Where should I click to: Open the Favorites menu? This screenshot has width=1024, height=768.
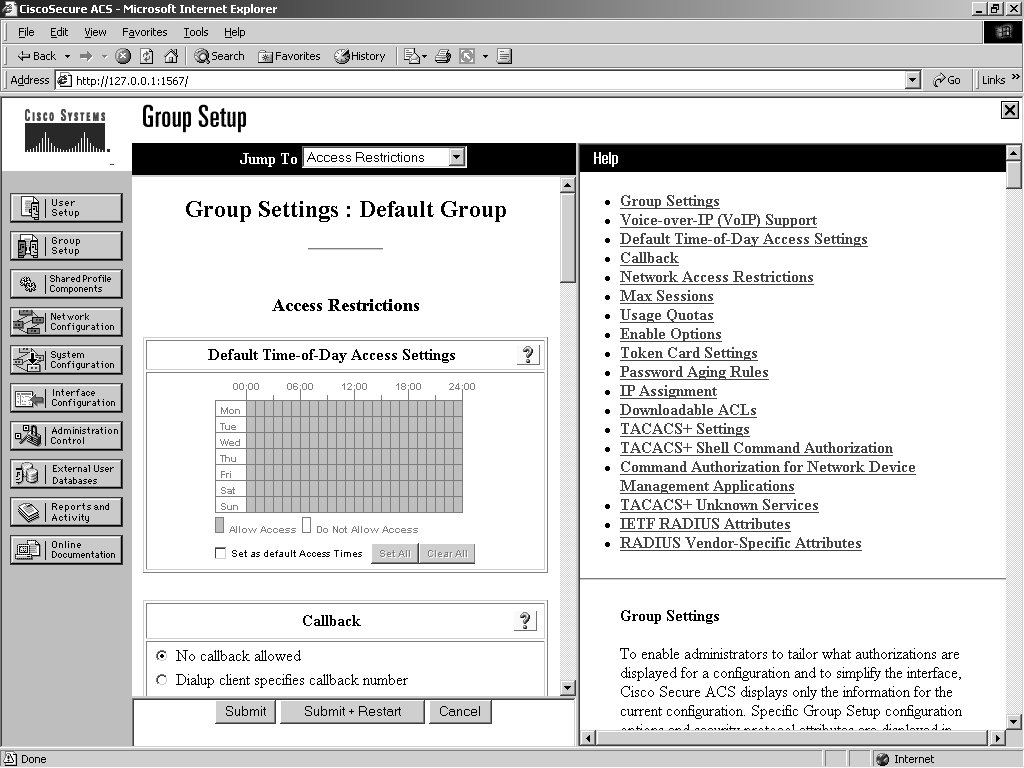point(144,32)
